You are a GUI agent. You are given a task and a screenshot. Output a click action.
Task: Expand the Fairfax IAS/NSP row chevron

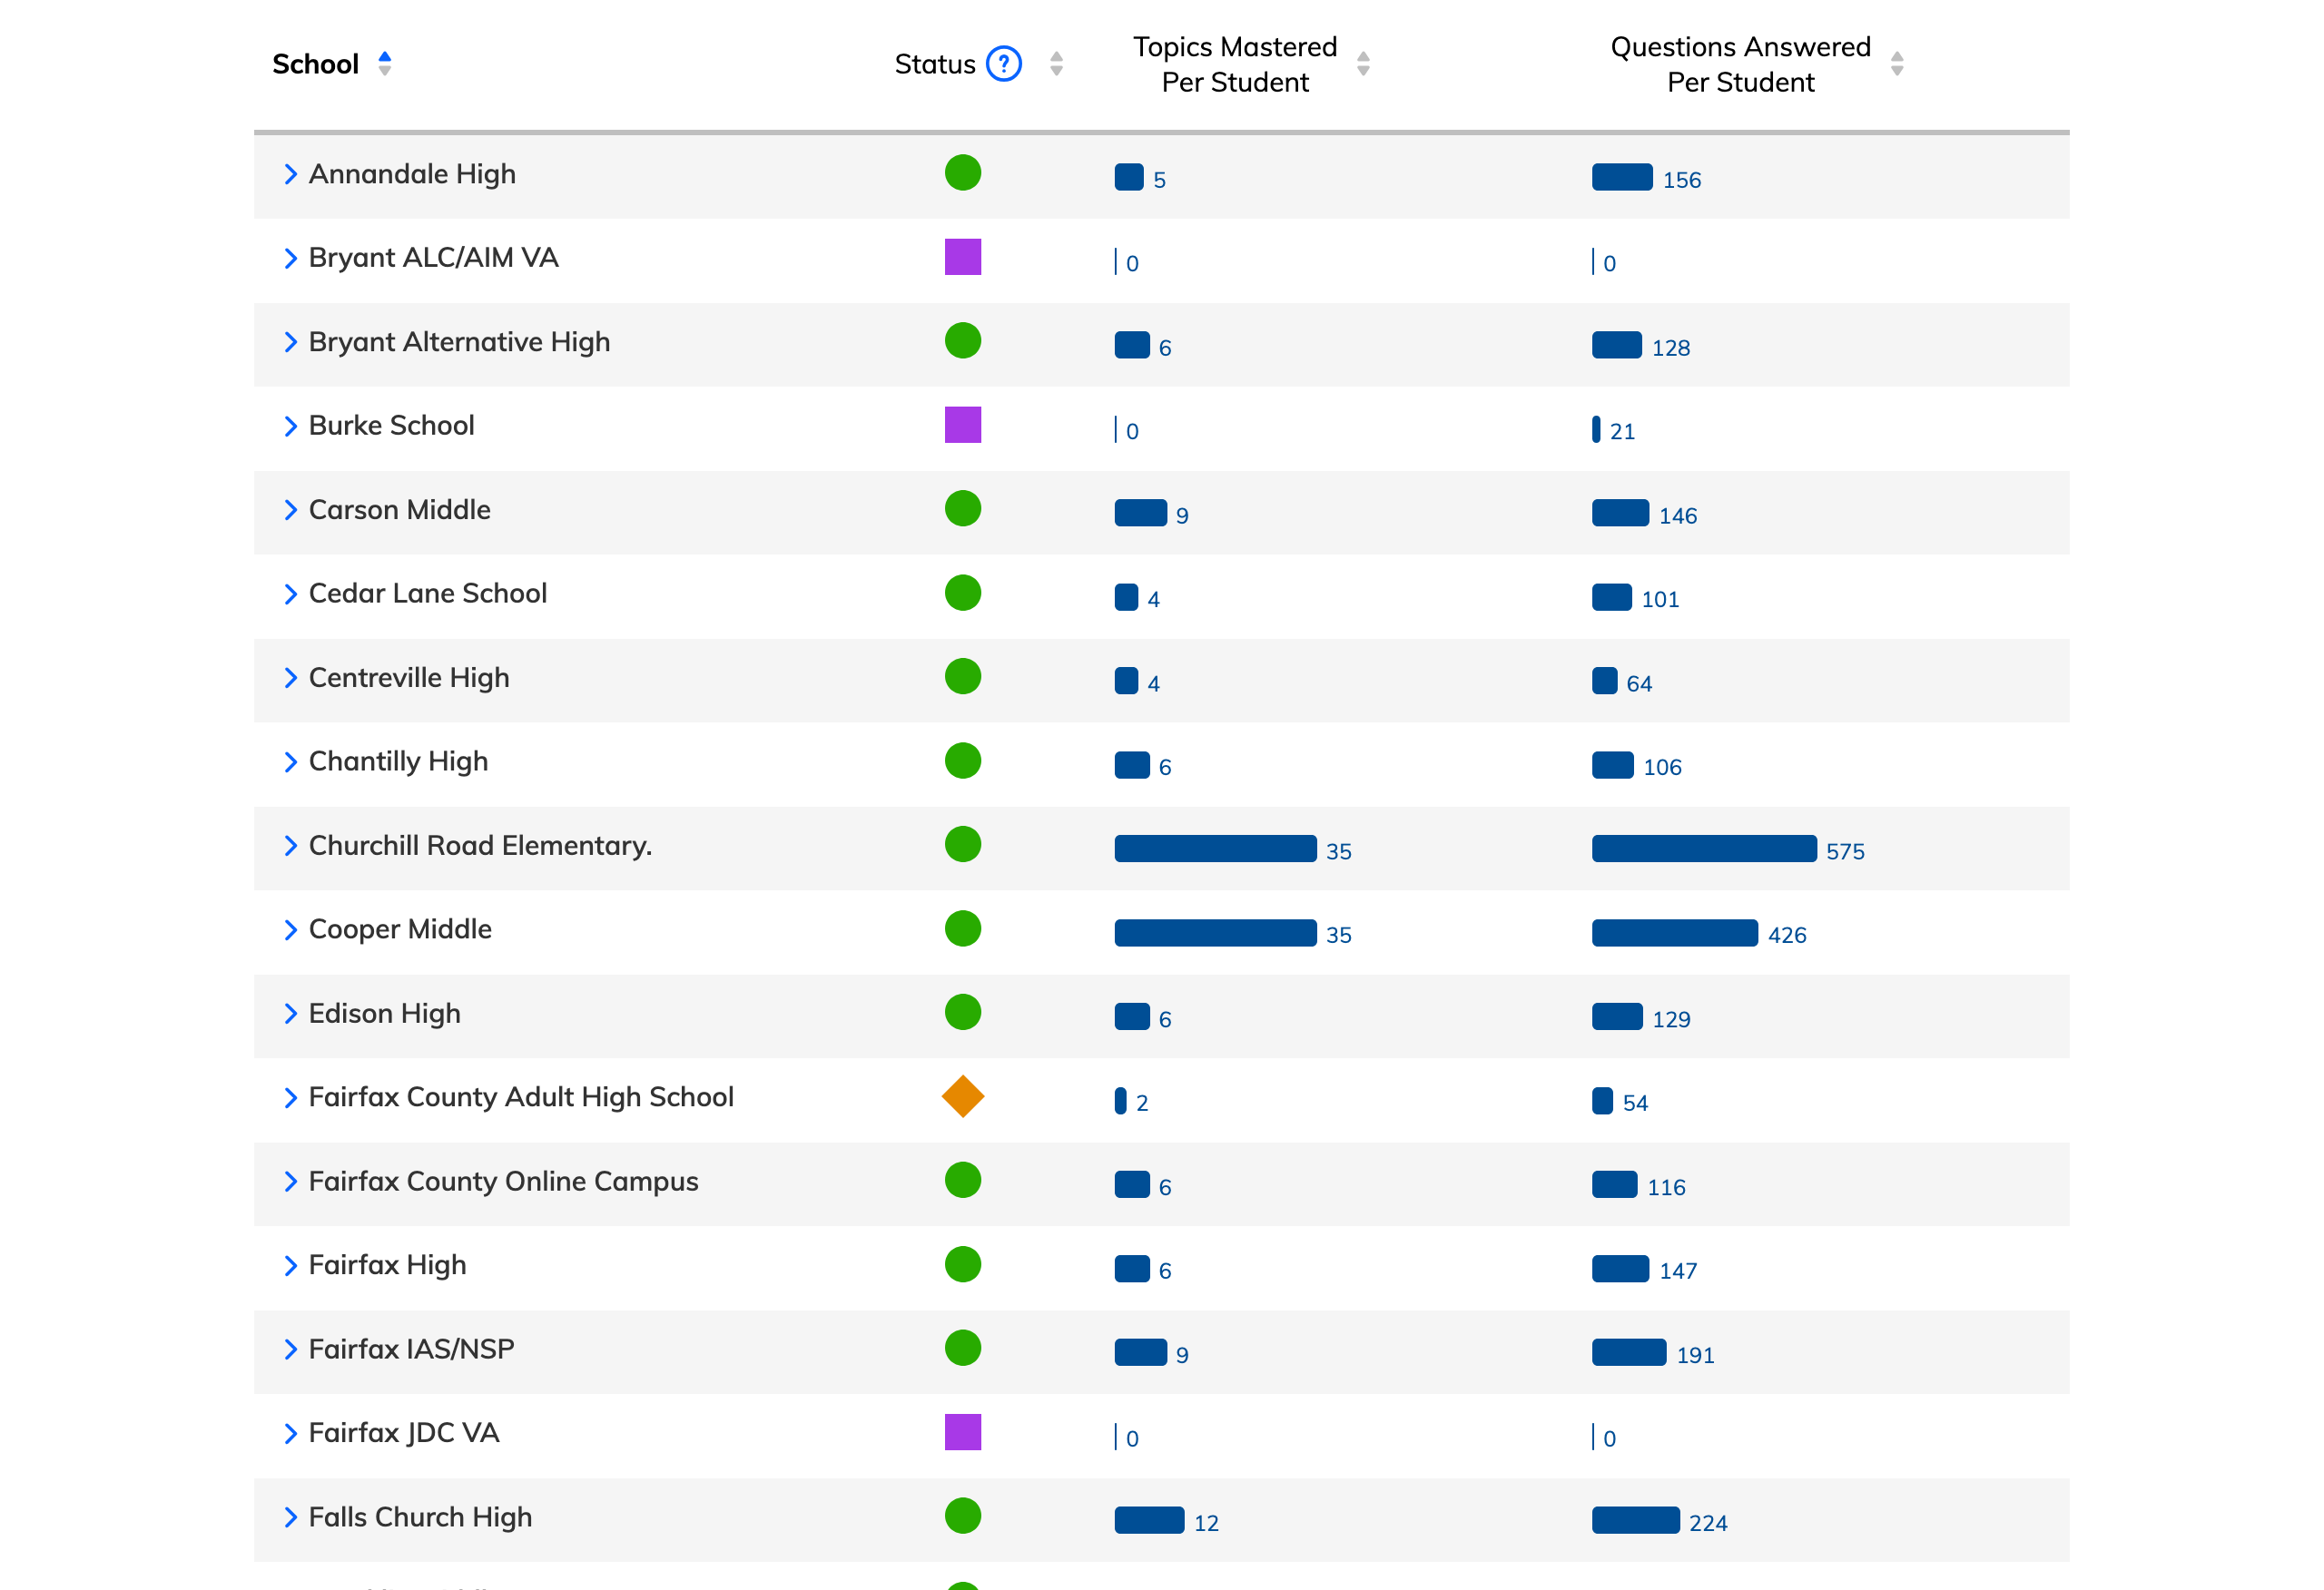(291, 1349)
